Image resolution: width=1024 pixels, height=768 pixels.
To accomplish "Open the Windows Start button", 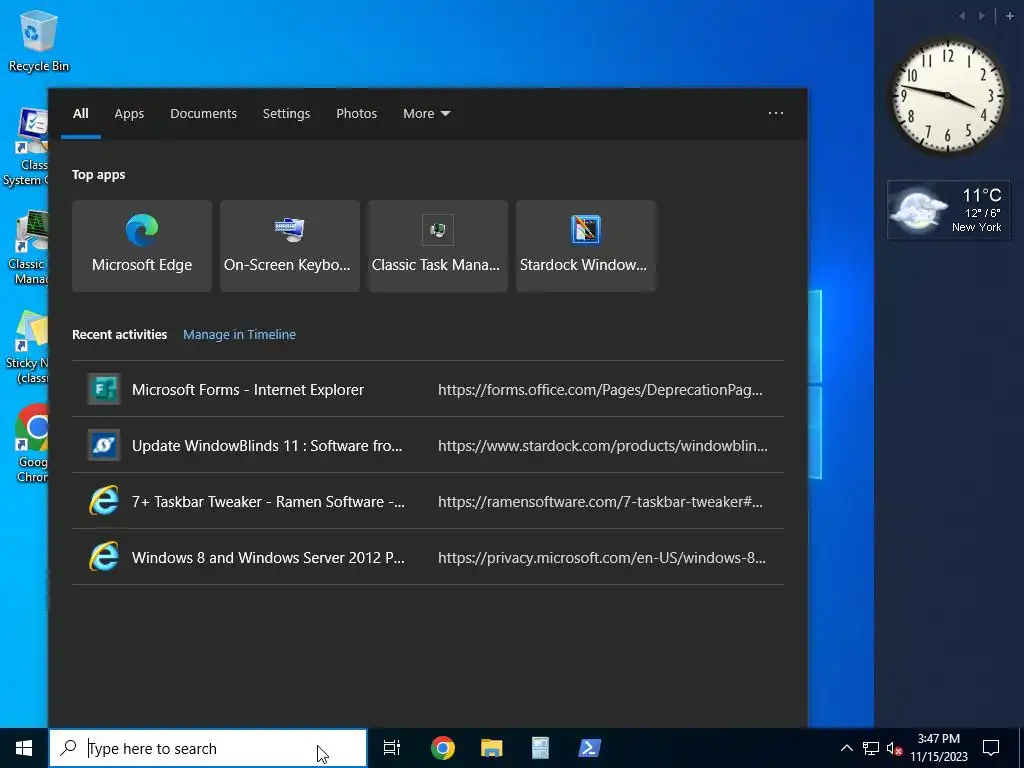I will pyautogui.click(x=24, y=748).
